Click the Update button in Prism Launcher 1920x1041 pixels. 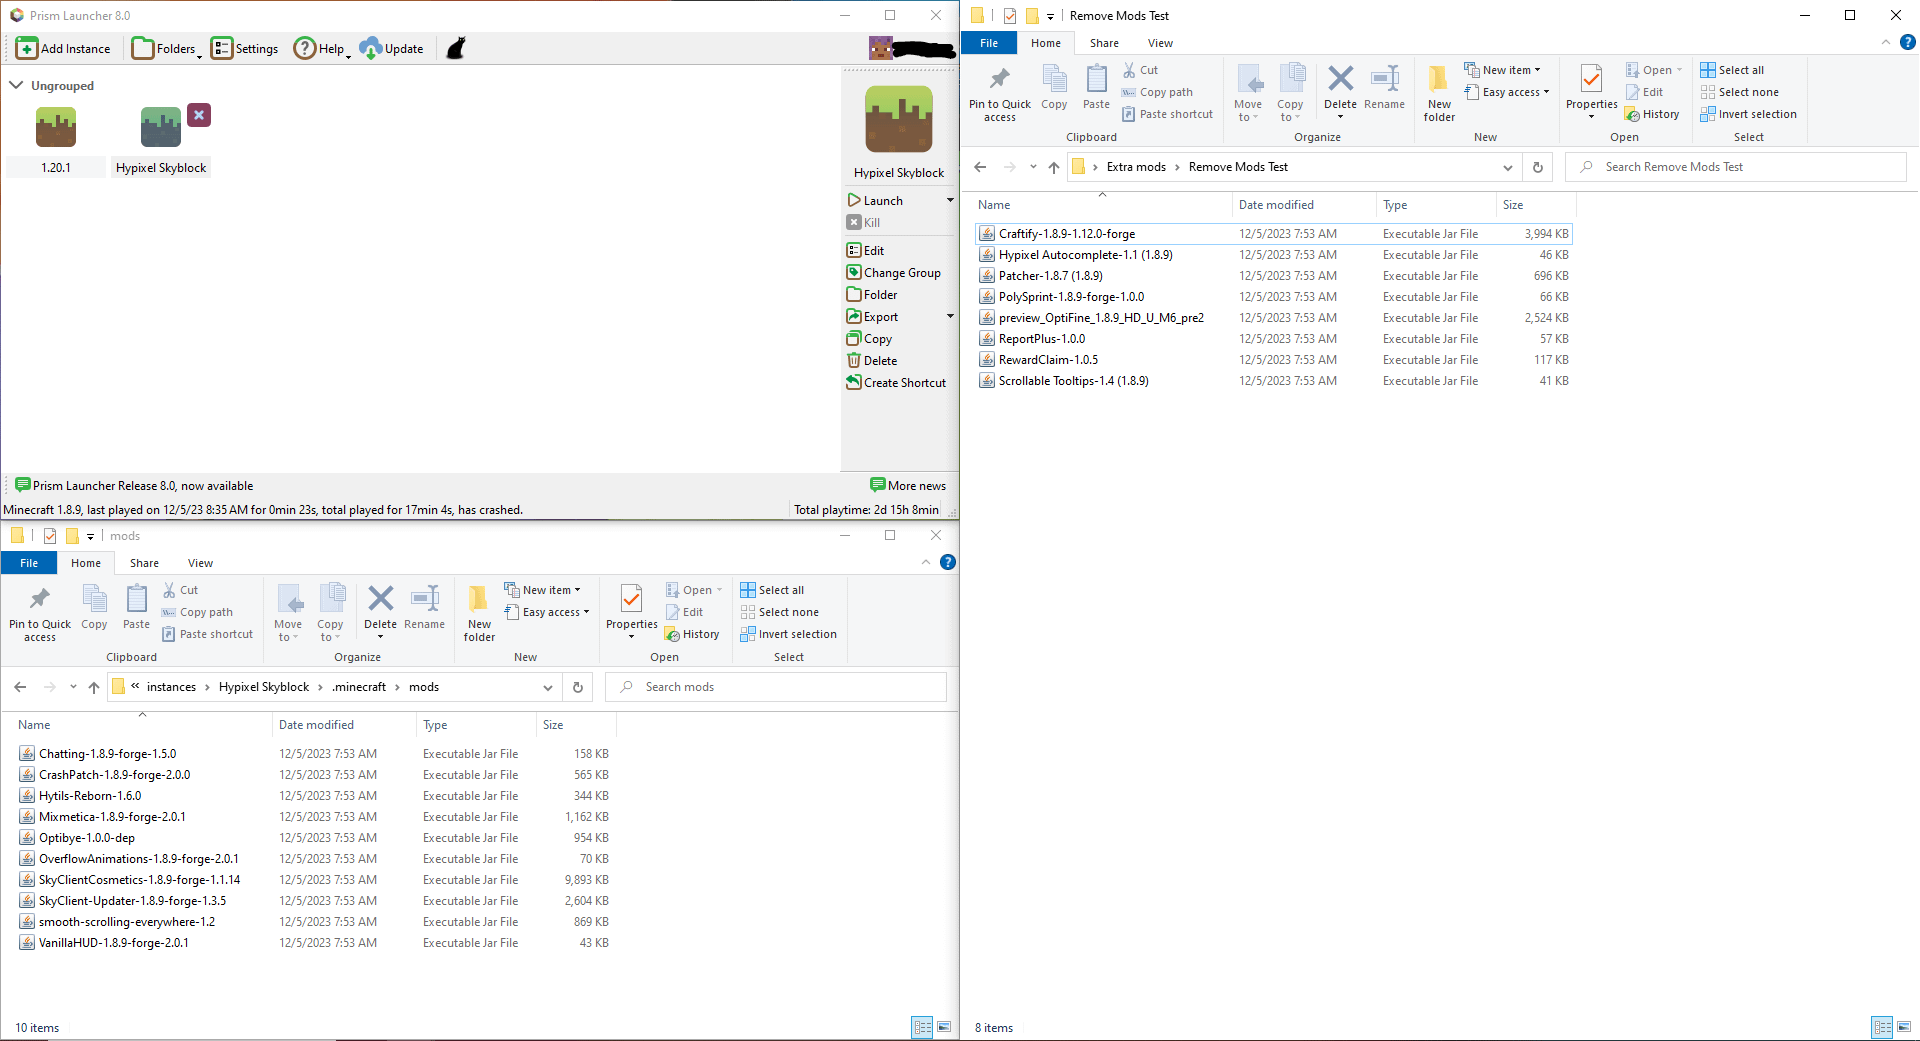click(x=392, y=48)
